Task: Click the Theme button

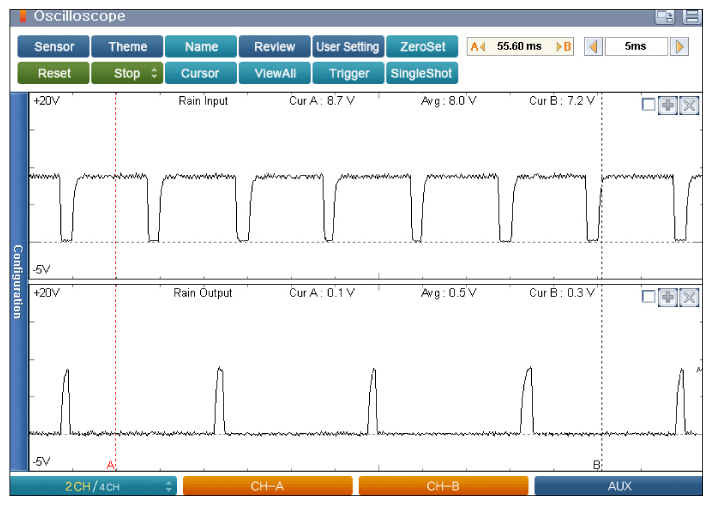Action: [127, 47]
